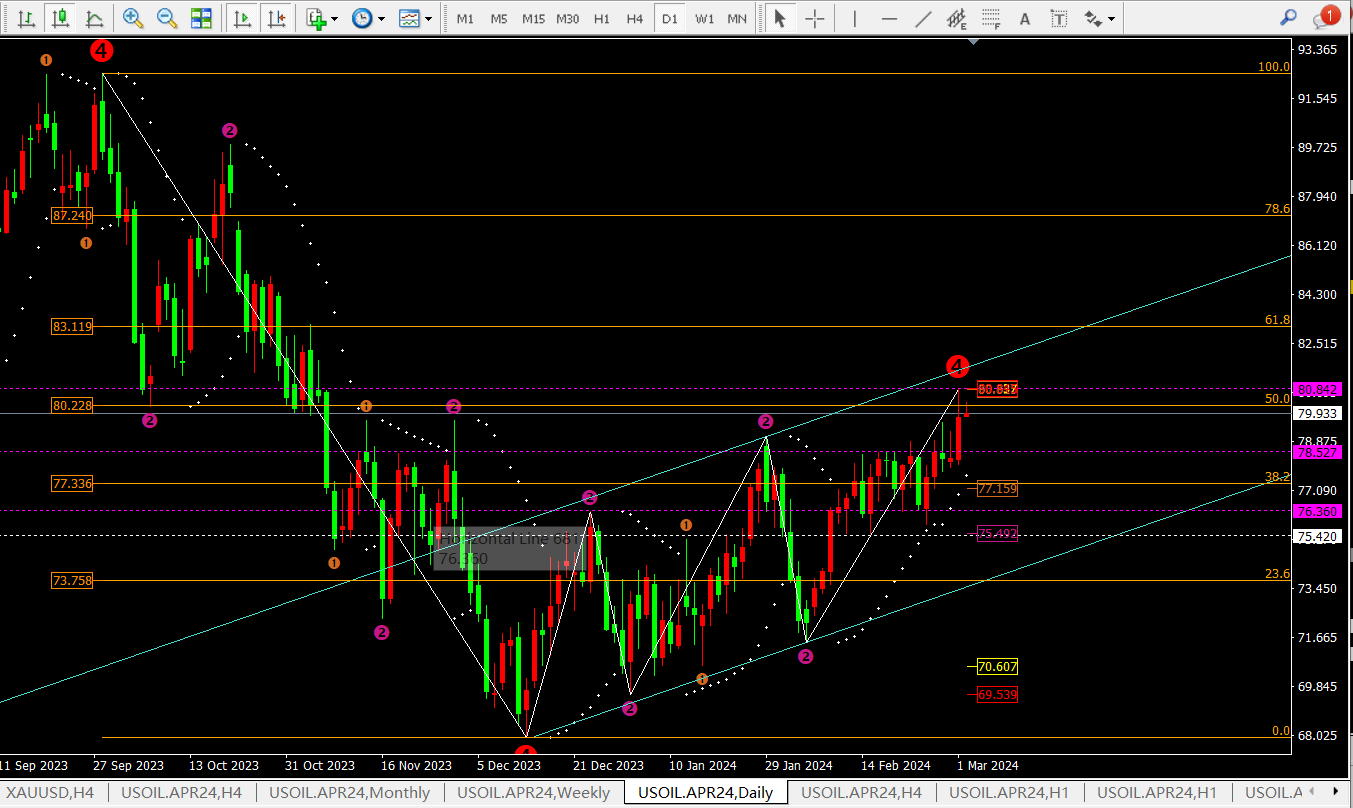Zoom out of the chart
The image size is (1353, 808).
point(167,18)
